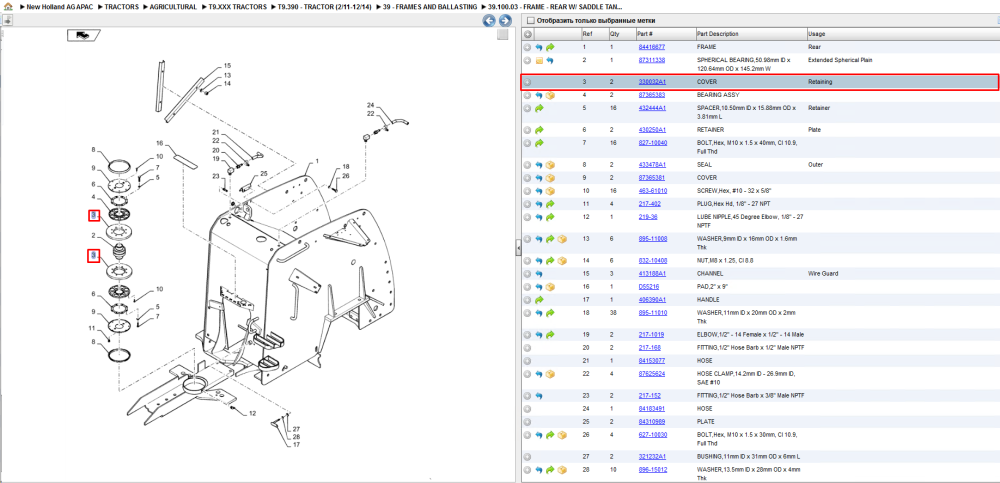Click box icon in BOLT 627-10030 row
Viewport: 1000px width, 483px height.
pos(562,435)
